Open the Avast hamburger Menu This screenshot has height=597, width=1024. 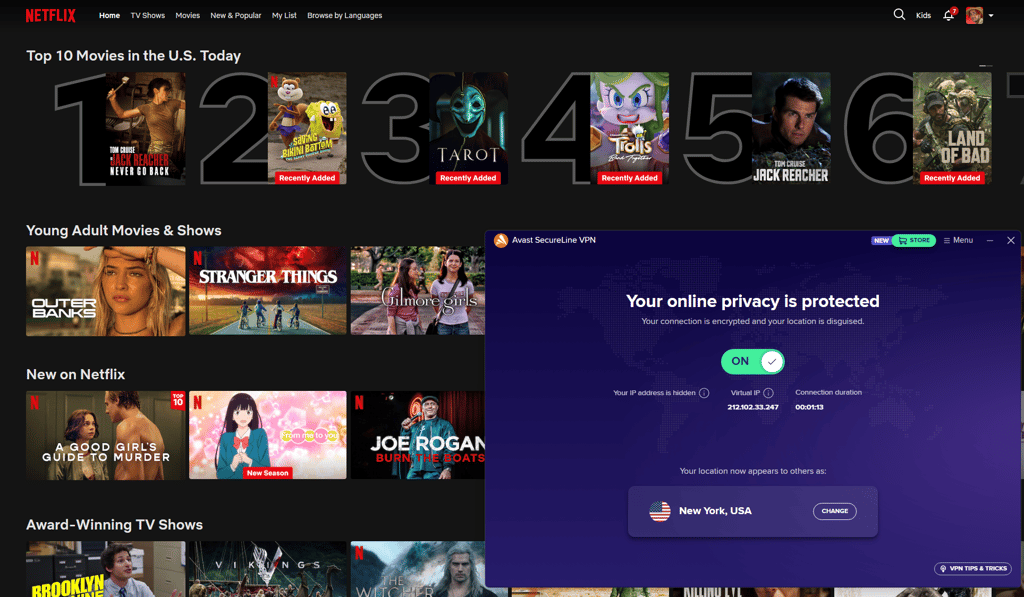(x=958, y=240)
